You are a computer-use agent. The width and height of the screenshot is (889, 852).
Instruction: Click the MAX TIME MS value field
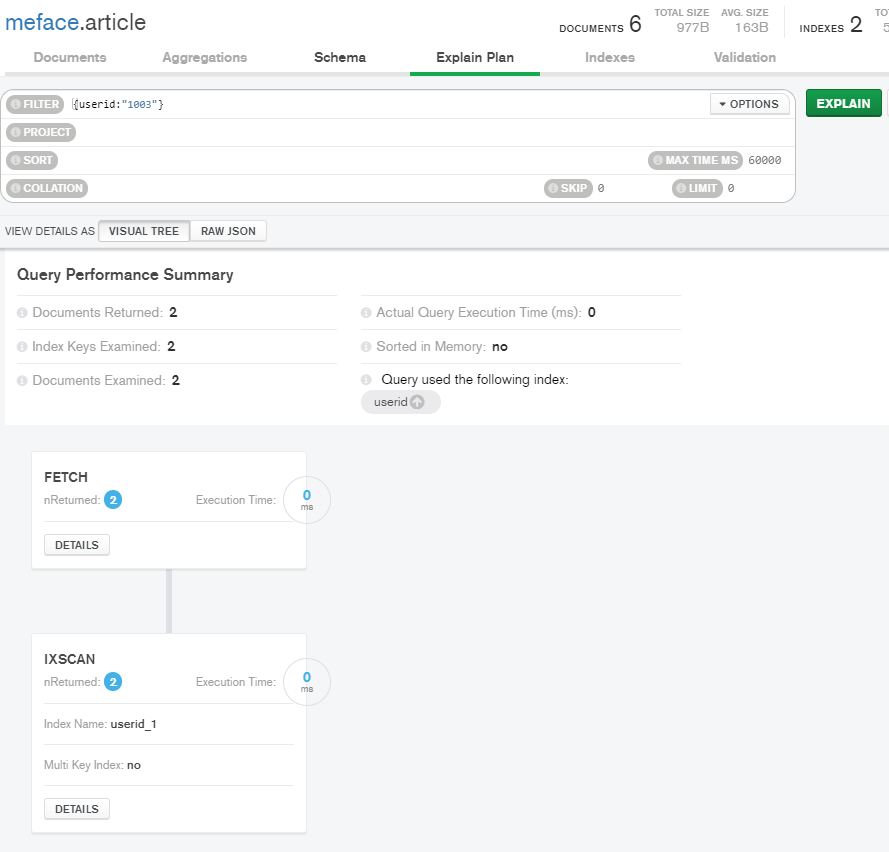click(765, 160)
